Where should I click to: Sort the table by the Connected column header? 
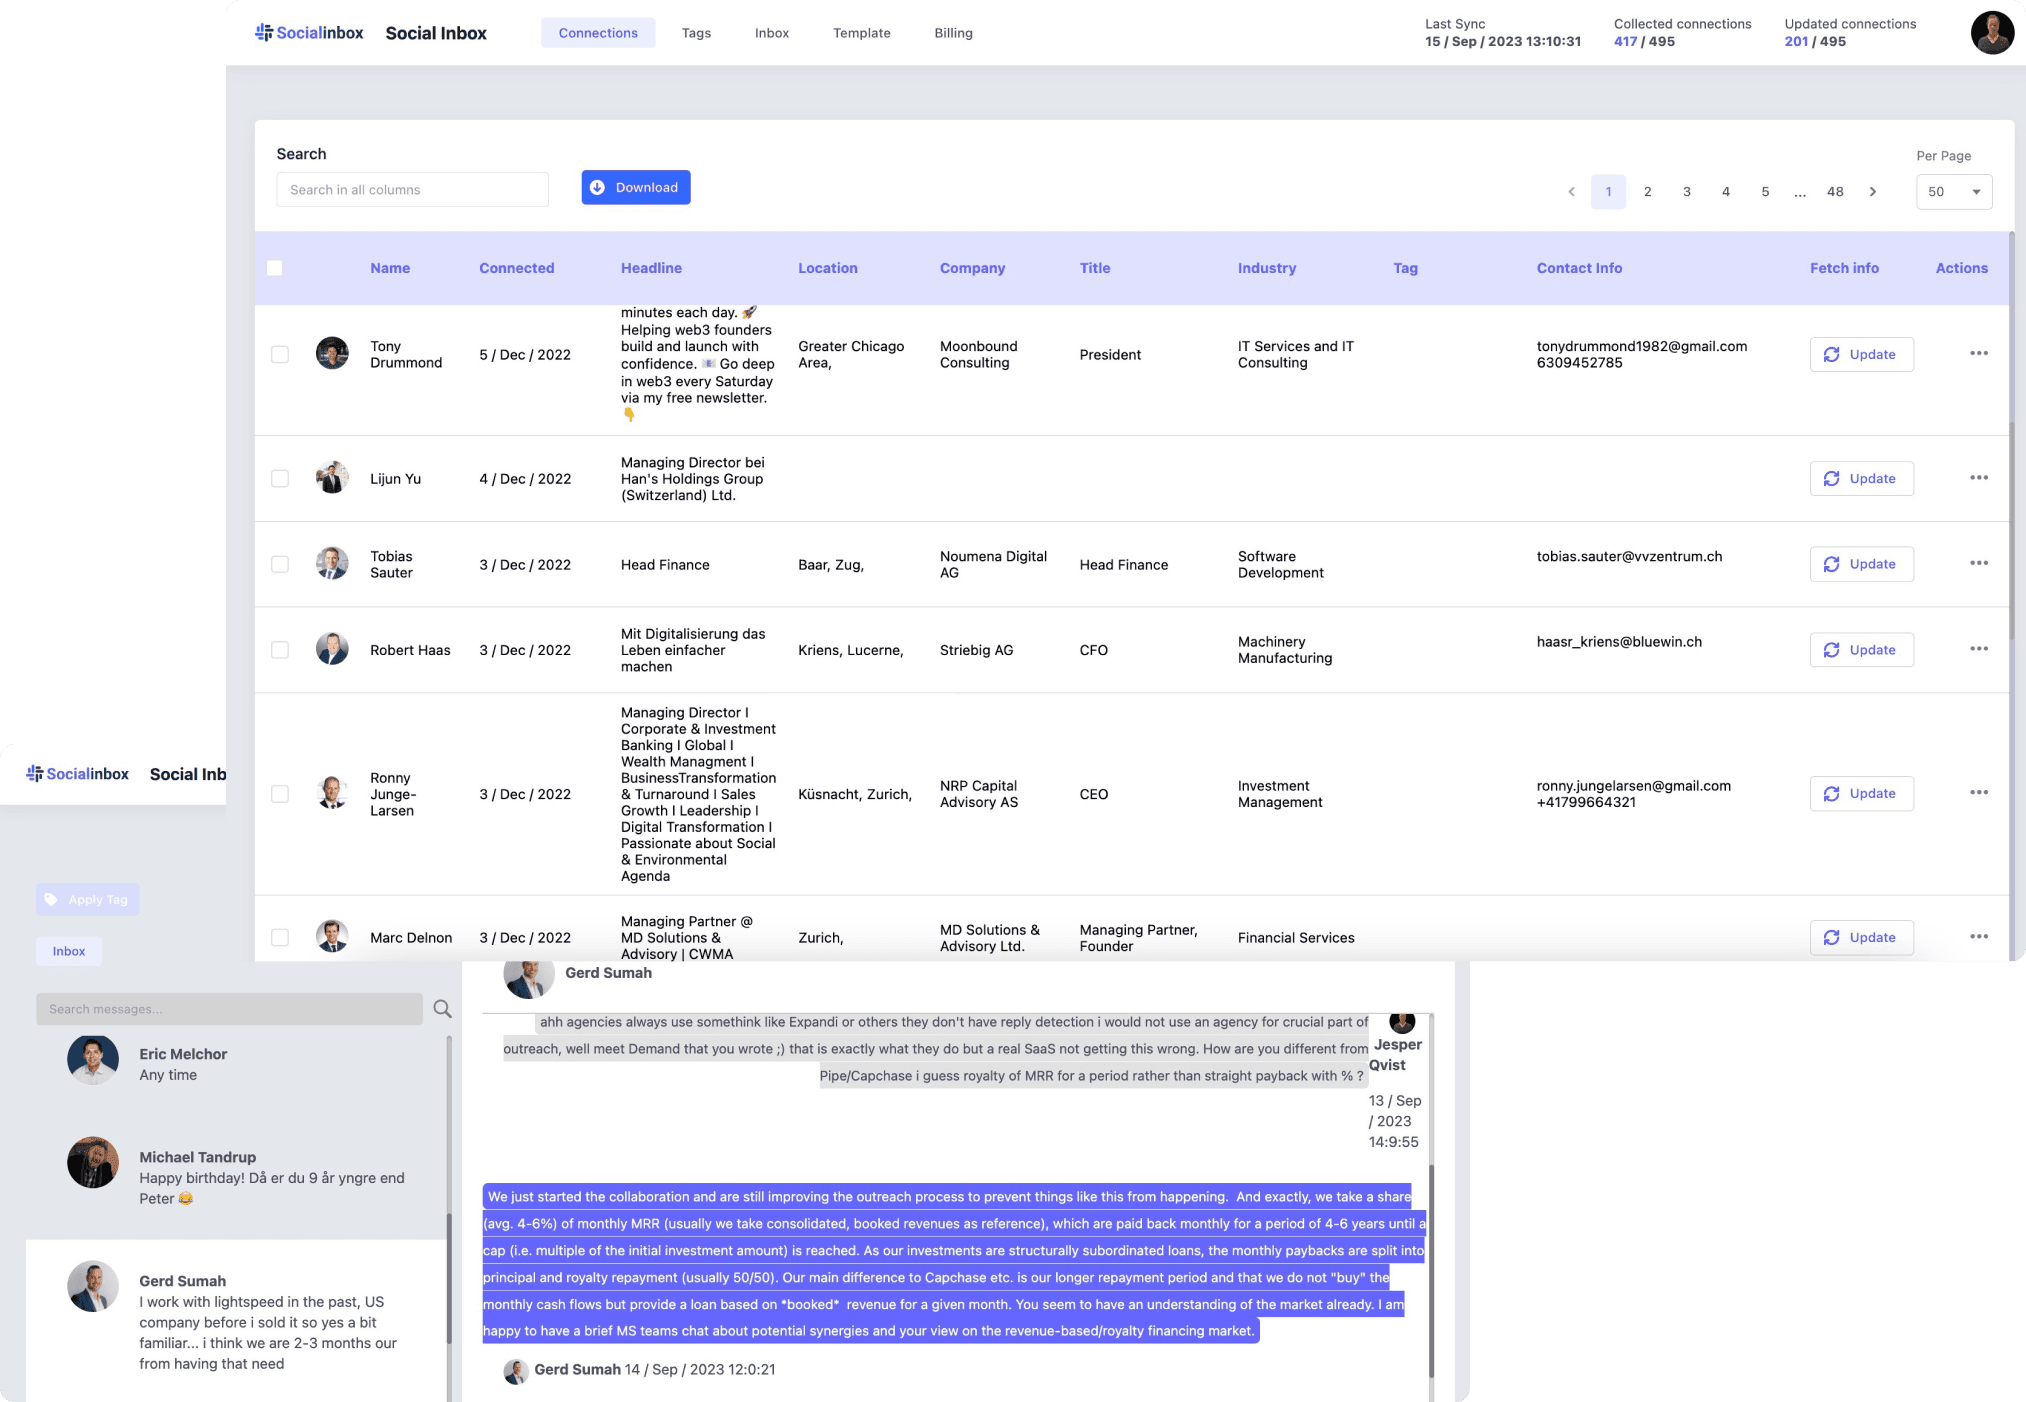(516, 268)
